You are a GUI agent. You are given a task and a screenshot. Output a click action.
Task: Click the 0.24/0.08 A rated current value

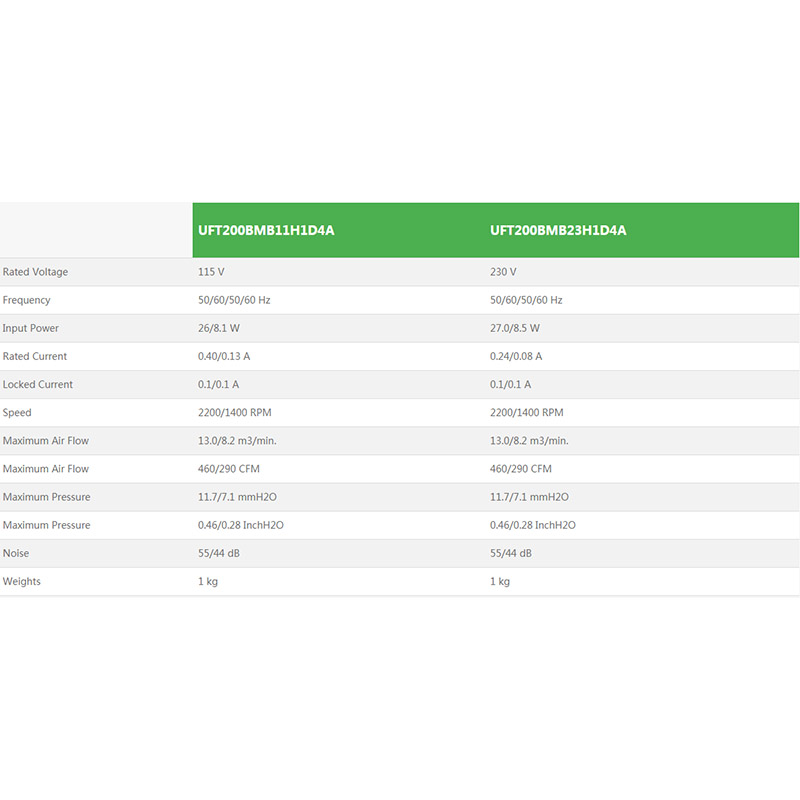pyautogui.click(x=516, y=356)
